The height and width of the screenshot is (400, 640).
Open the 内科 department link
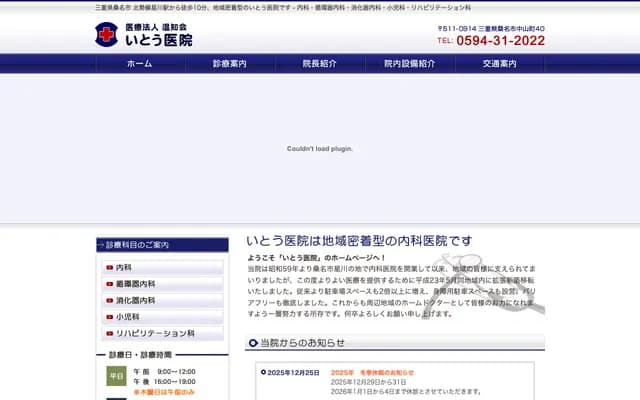[124, 268]
